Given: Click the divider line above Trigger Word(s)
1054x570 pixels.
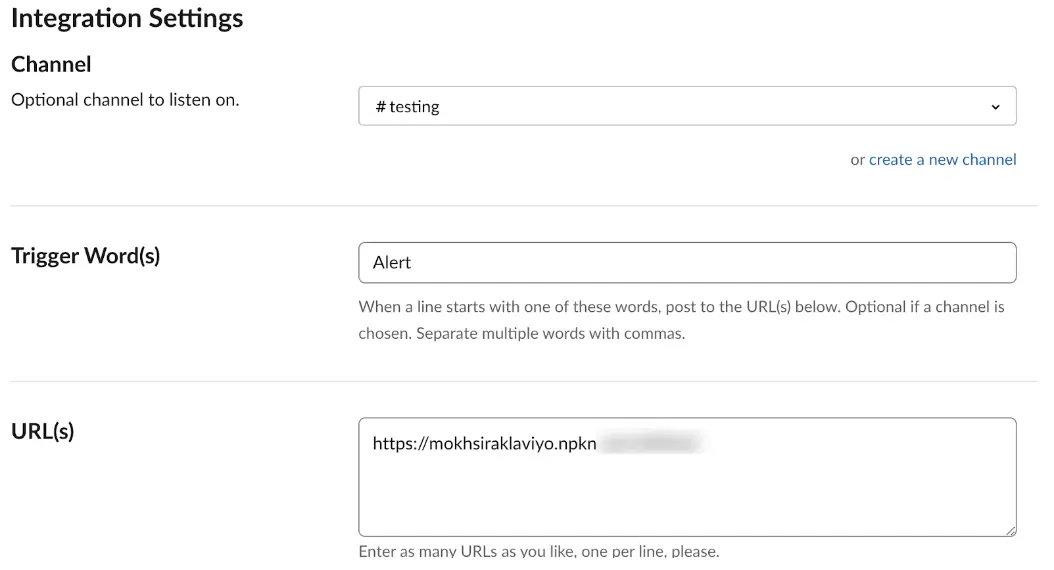Looking at the screenshot, I should coord(524,206).
